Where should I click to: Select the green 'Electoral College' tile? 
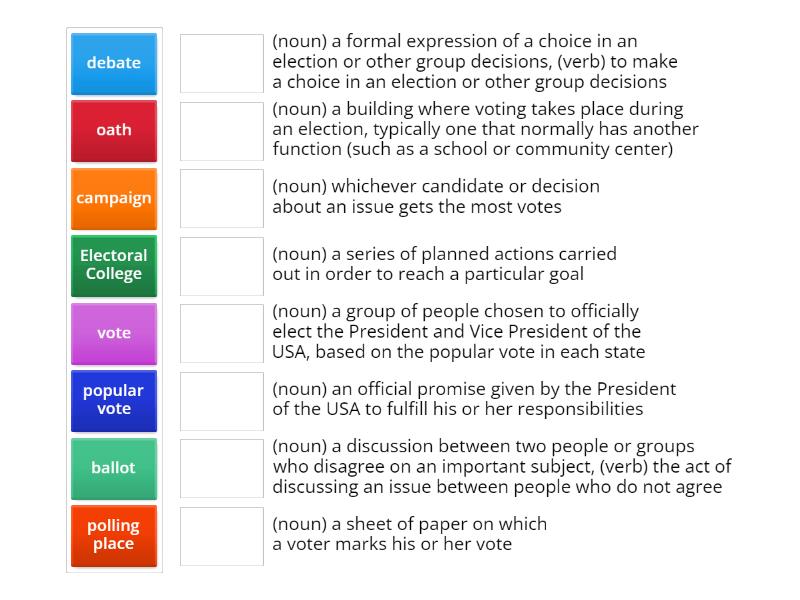(x=113, y=266)
